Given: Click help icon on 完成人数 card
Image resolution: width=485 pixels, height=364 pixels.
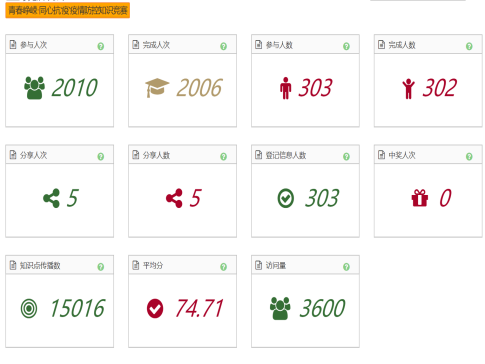Looking at the screenshot, I should coord(469,46).
